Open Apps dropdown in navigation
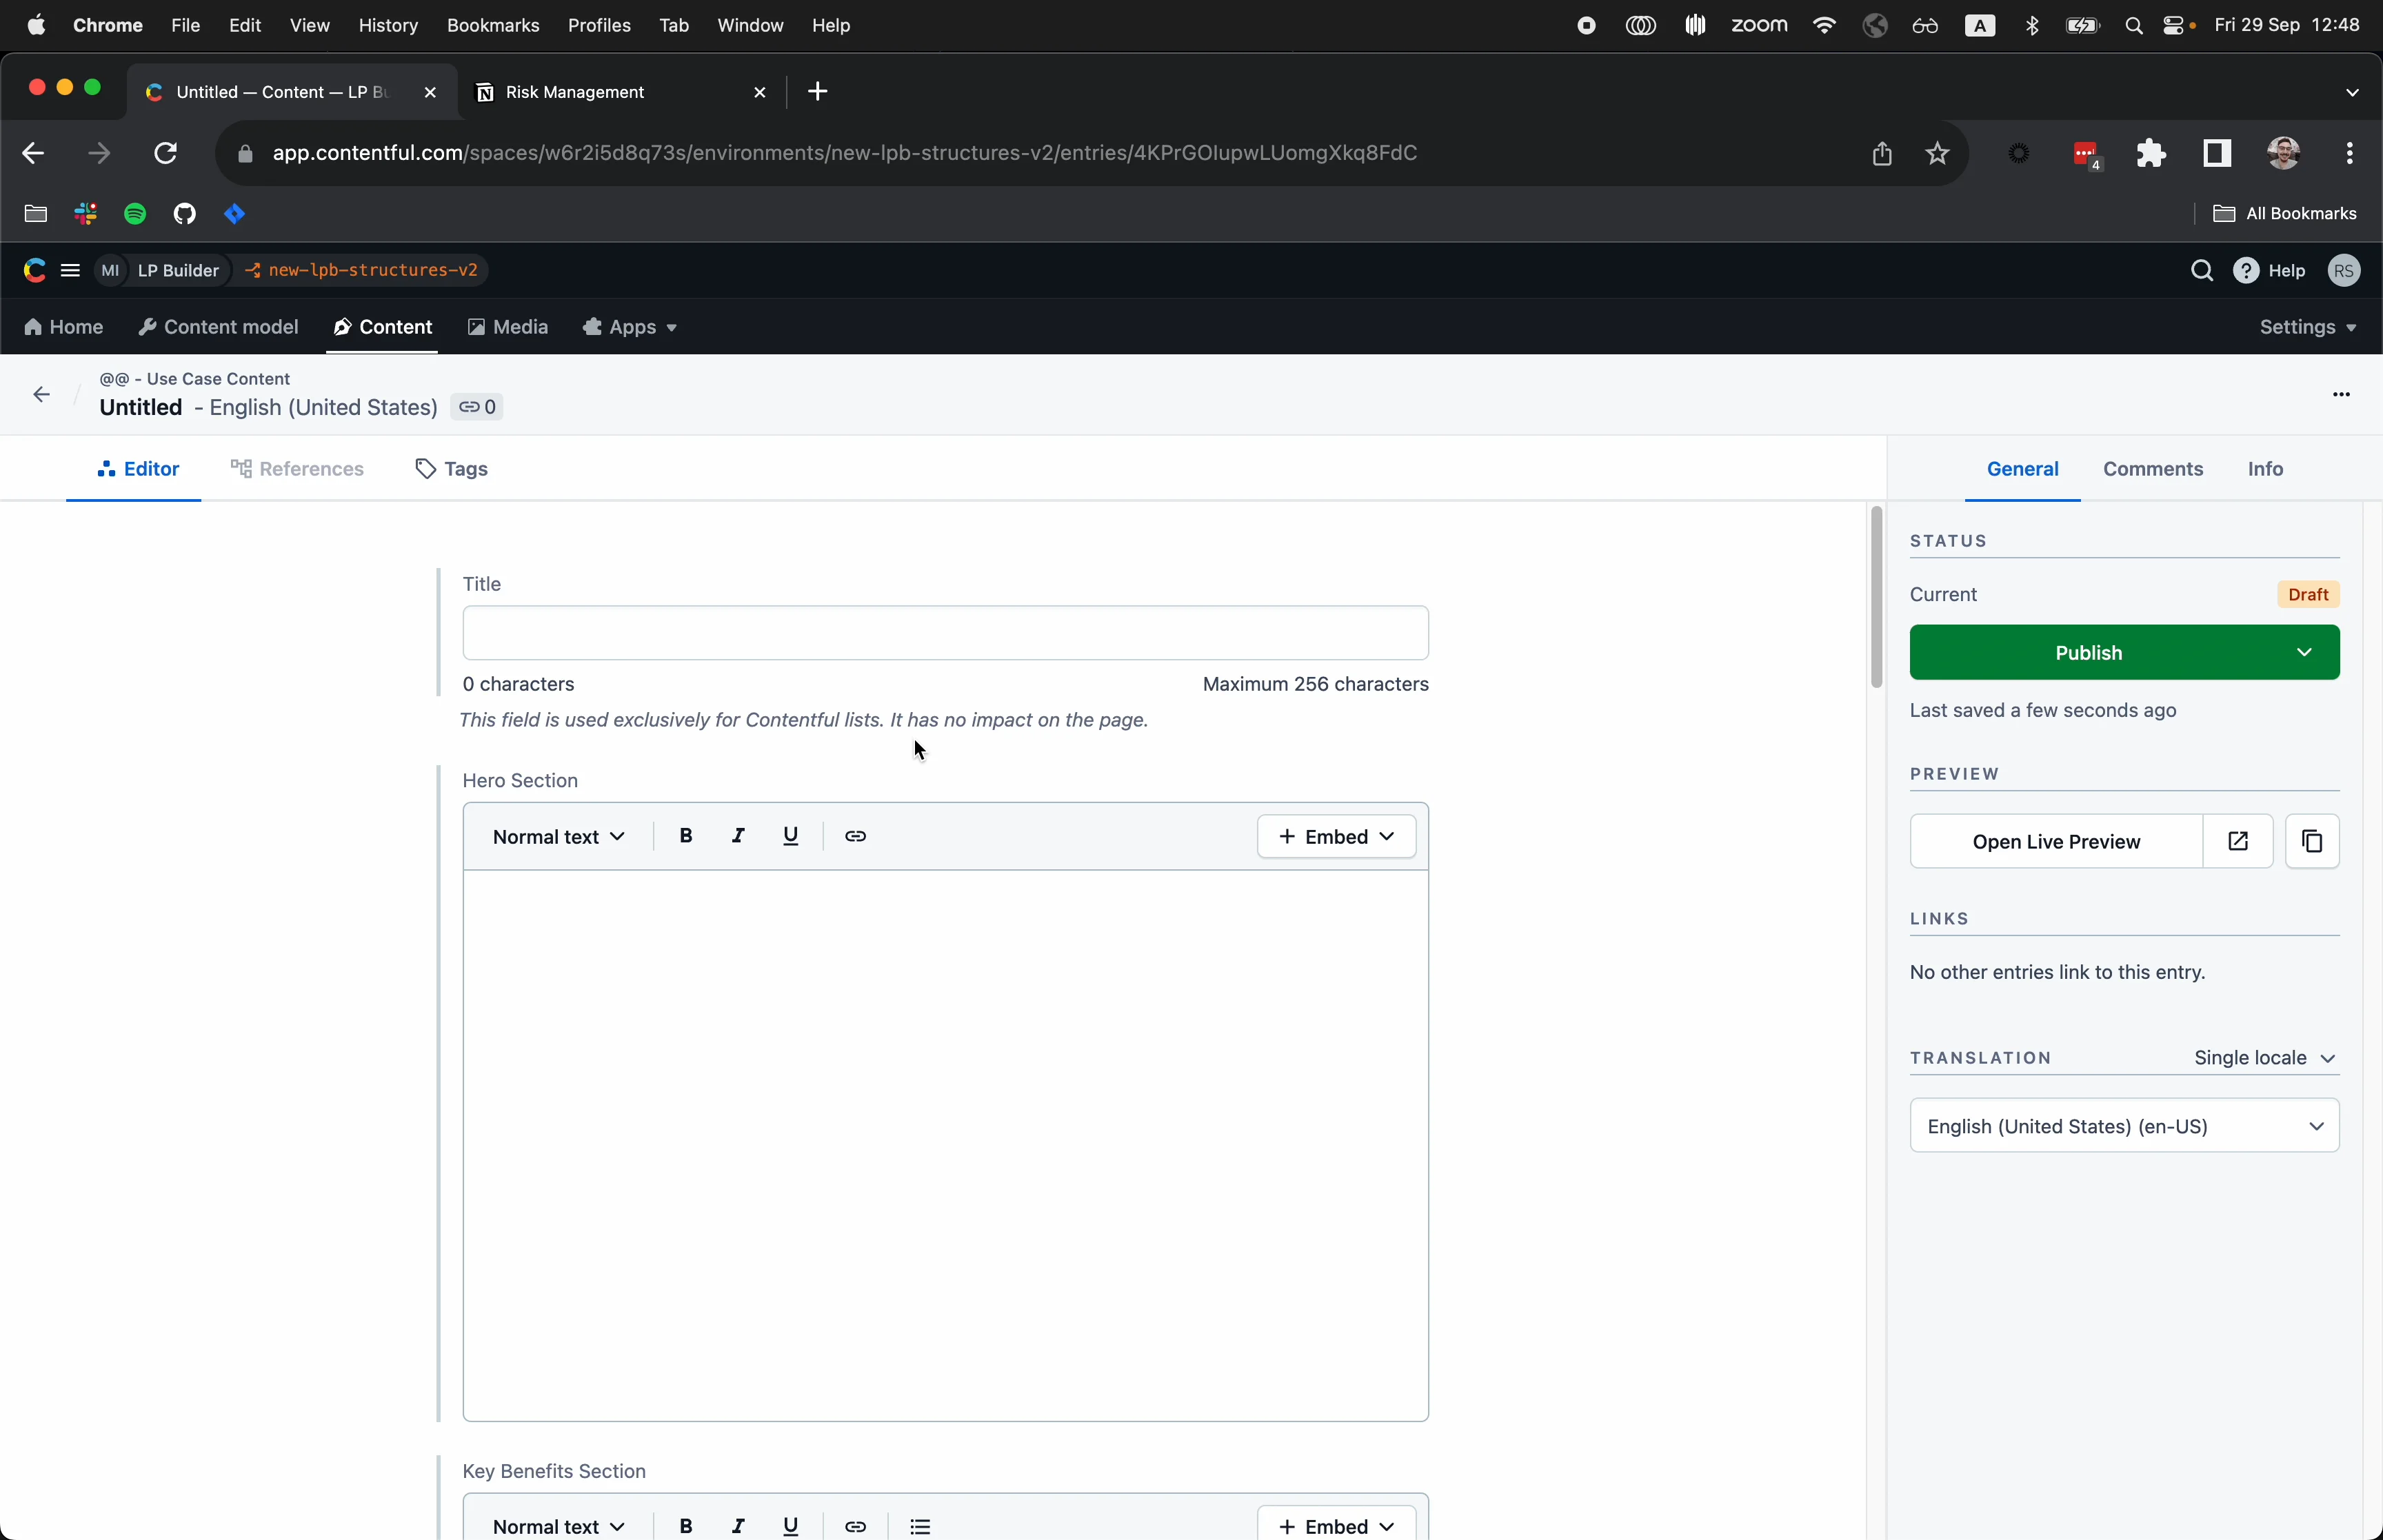Image resolution: width=2383 pixels, height=1540 pixels. [x=630, y=328]
